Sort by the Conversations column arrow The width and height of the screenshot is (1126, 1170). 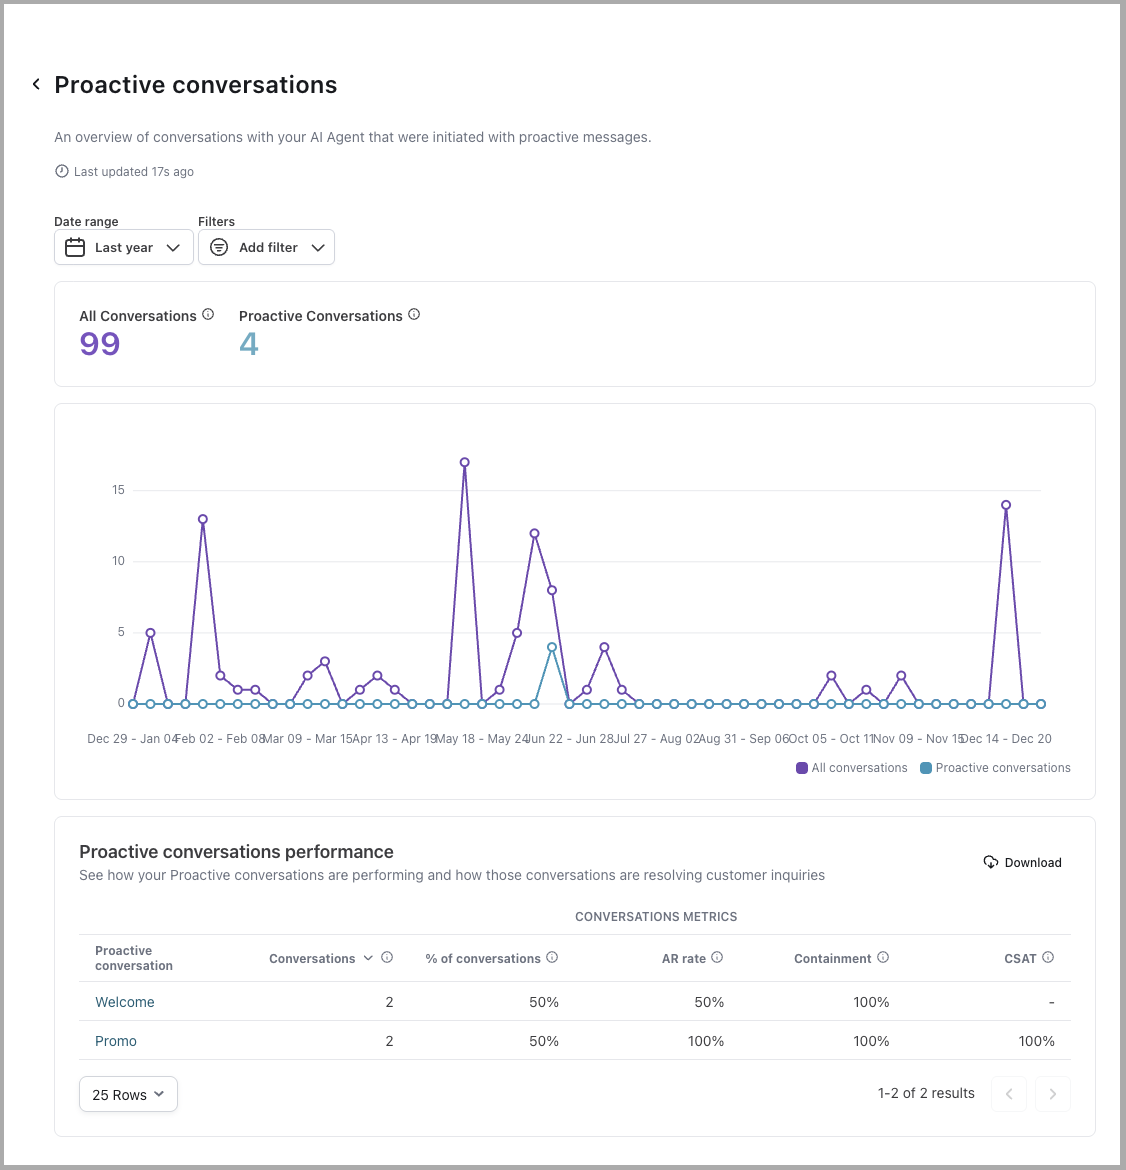pyautogui.click(x=368, y=958)
